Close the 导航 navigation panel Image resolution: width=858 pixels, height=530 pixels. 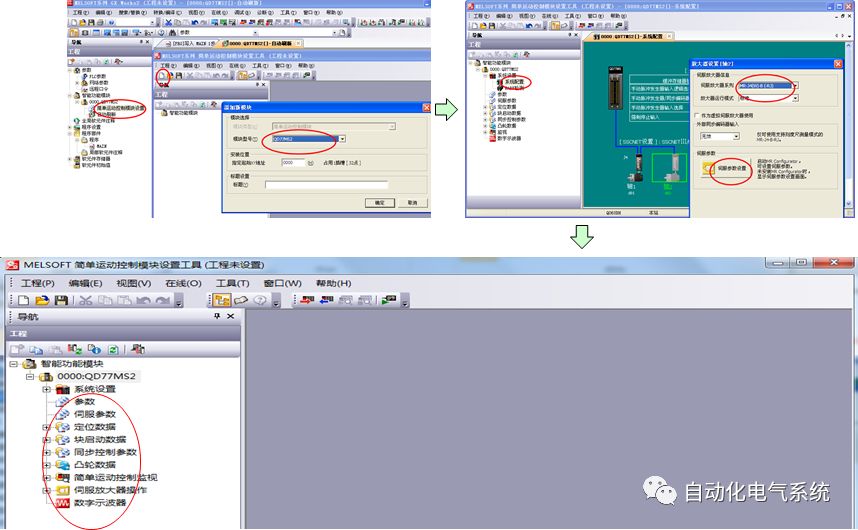coord(232,316)
